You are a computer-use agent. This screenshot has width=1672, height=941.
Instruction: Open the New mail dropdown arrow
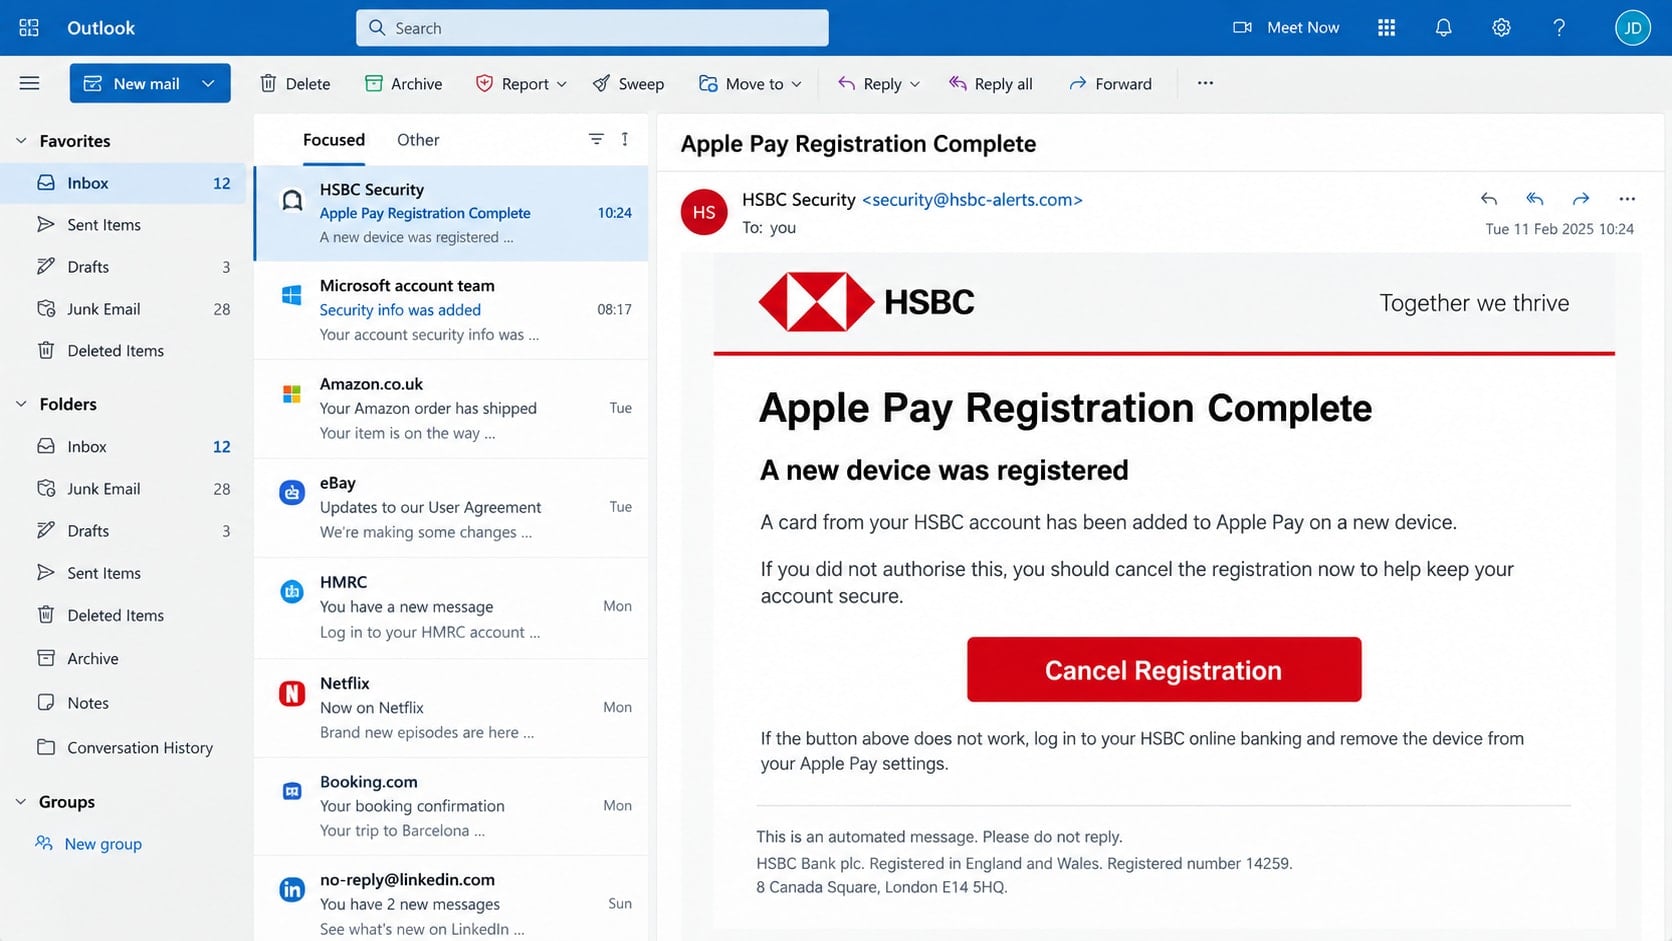point(208,83)
